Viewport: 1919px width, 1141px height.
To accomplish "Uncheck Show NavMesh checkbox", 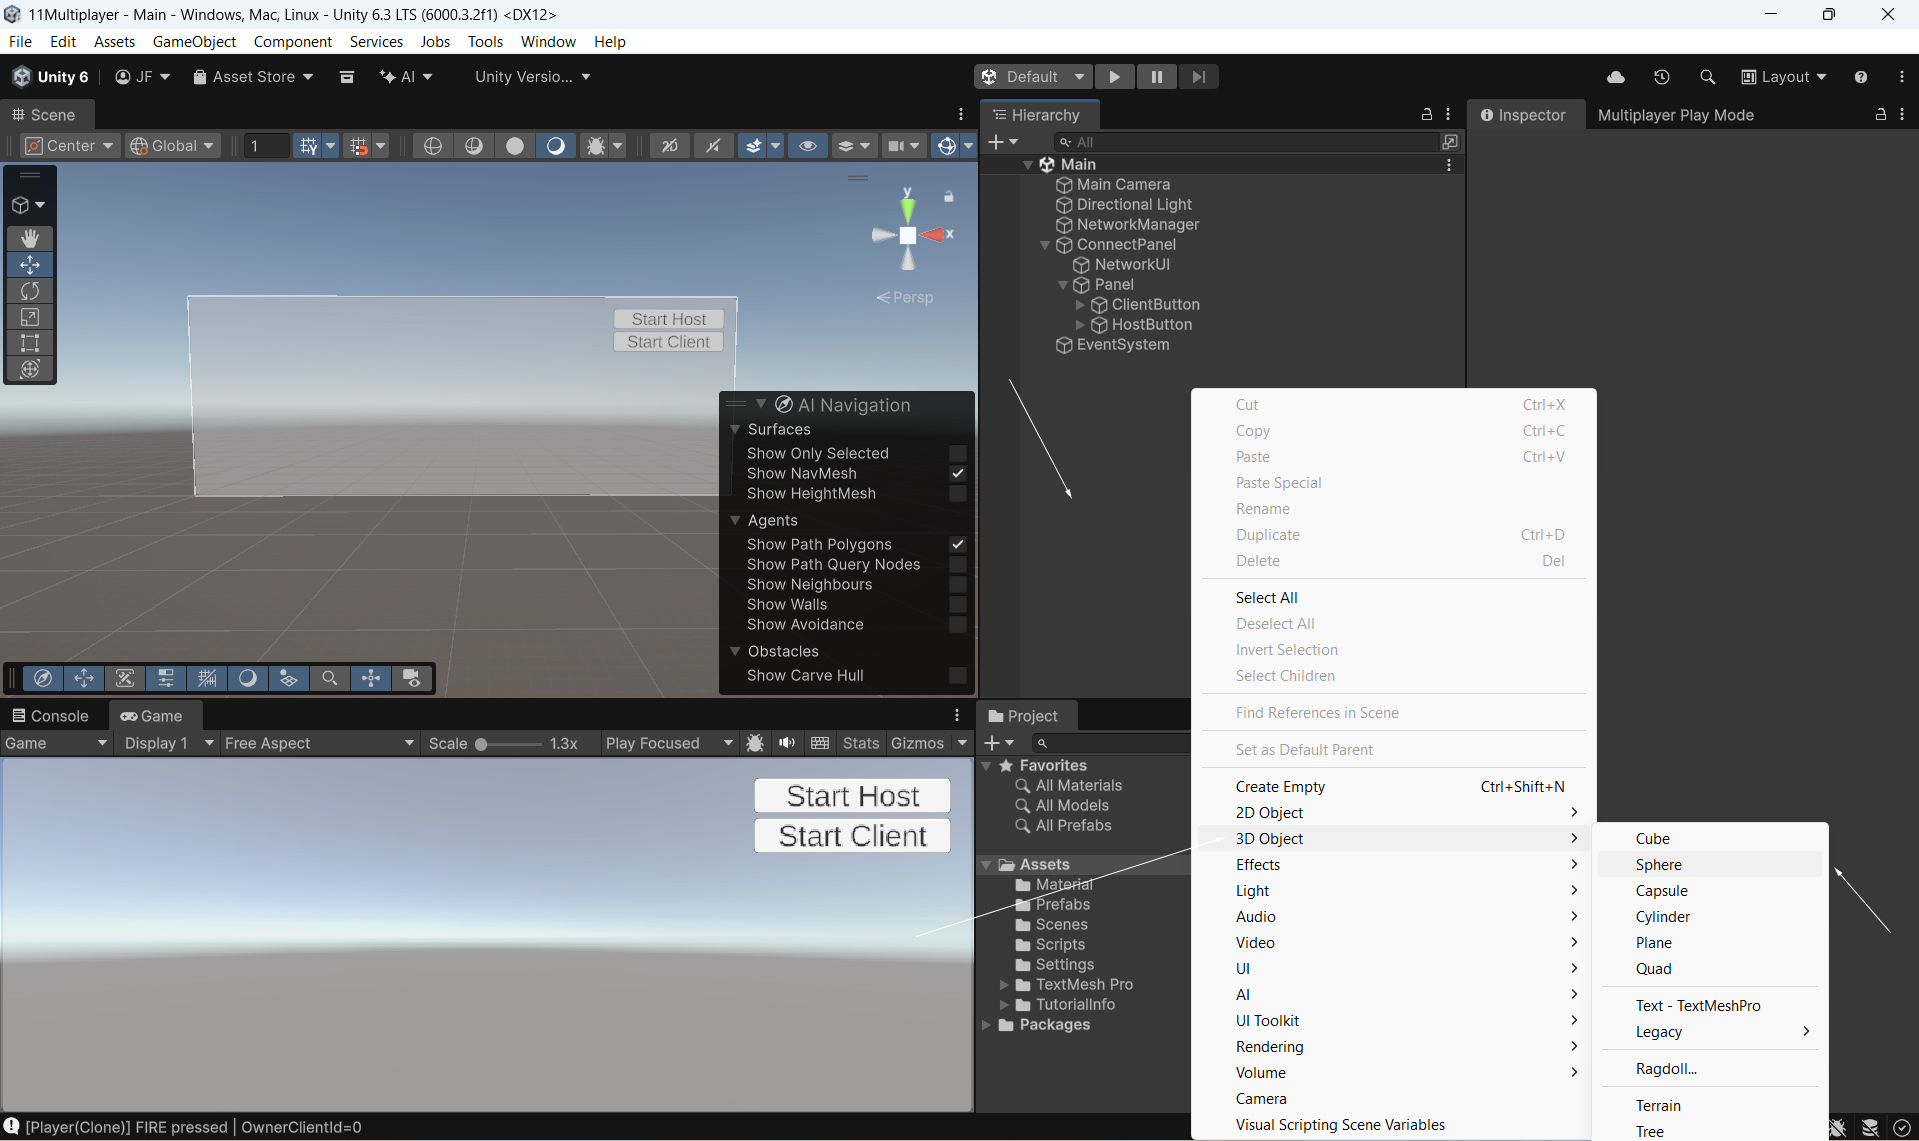I will click(x=957, y=473).
